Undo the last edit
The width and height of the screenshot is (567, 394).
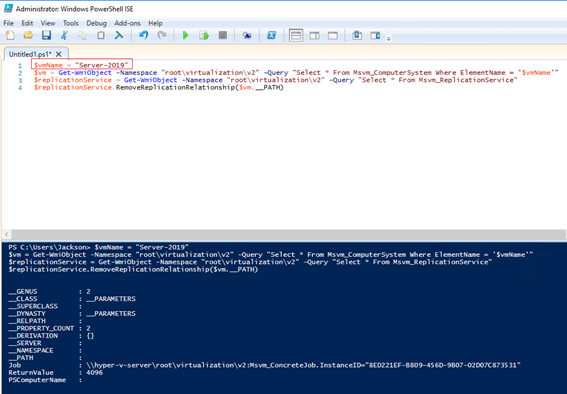(x=144, y=35)
